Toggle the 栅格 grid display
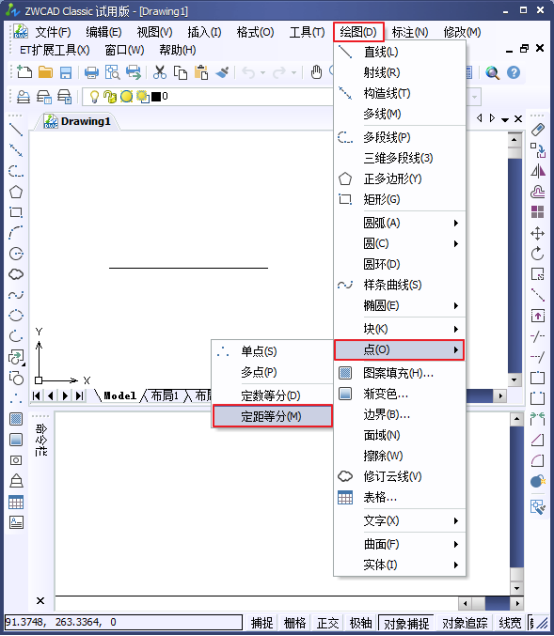This screenshot has width=554, height=636. click(x=295, y=622)
